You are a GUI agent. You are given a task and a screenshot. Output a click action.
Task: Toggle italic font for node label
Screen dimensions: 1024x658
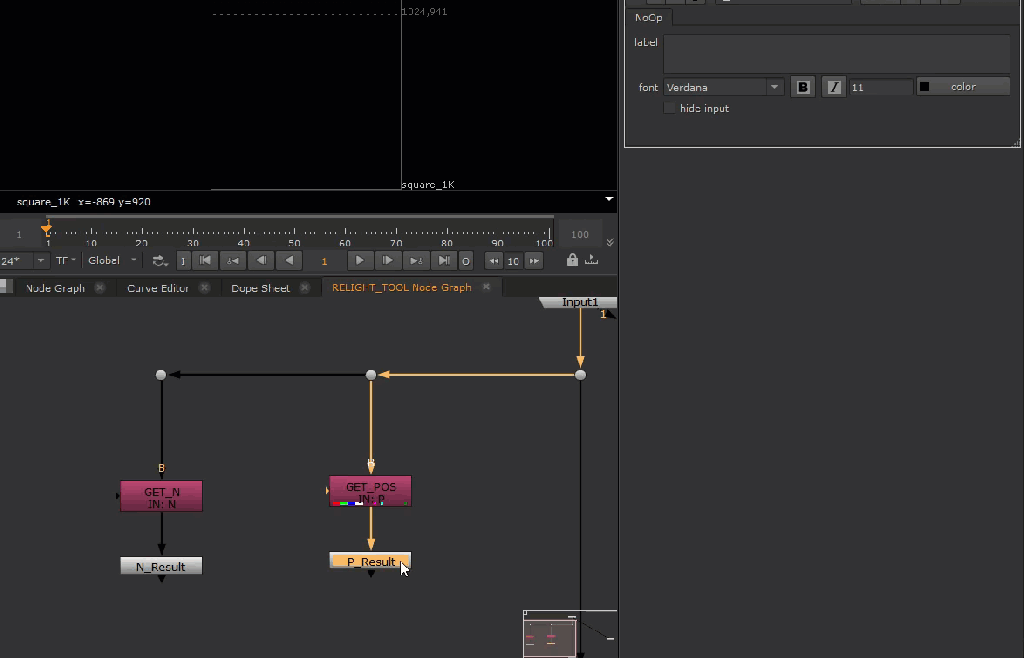coord(834,87)
